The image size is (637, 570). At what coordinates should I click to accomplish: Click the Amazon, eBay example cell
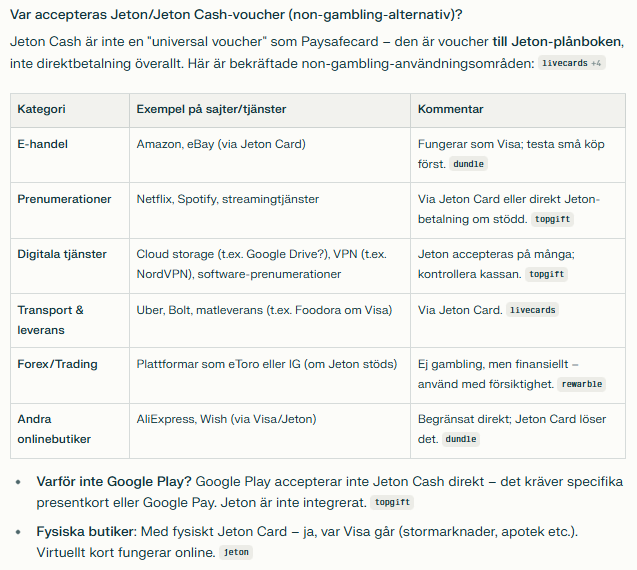tap(270, 155)
